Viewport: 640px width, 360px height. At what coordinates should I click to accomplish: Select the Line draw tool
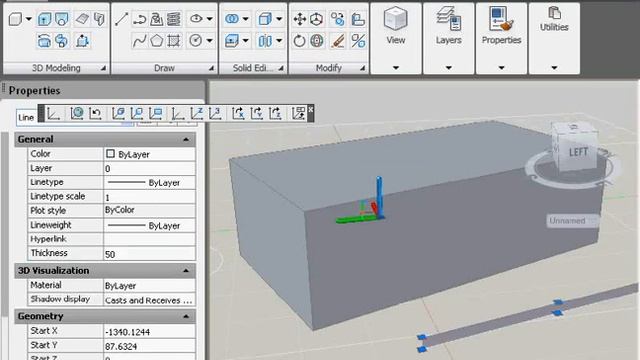click(x=121, y=19)
